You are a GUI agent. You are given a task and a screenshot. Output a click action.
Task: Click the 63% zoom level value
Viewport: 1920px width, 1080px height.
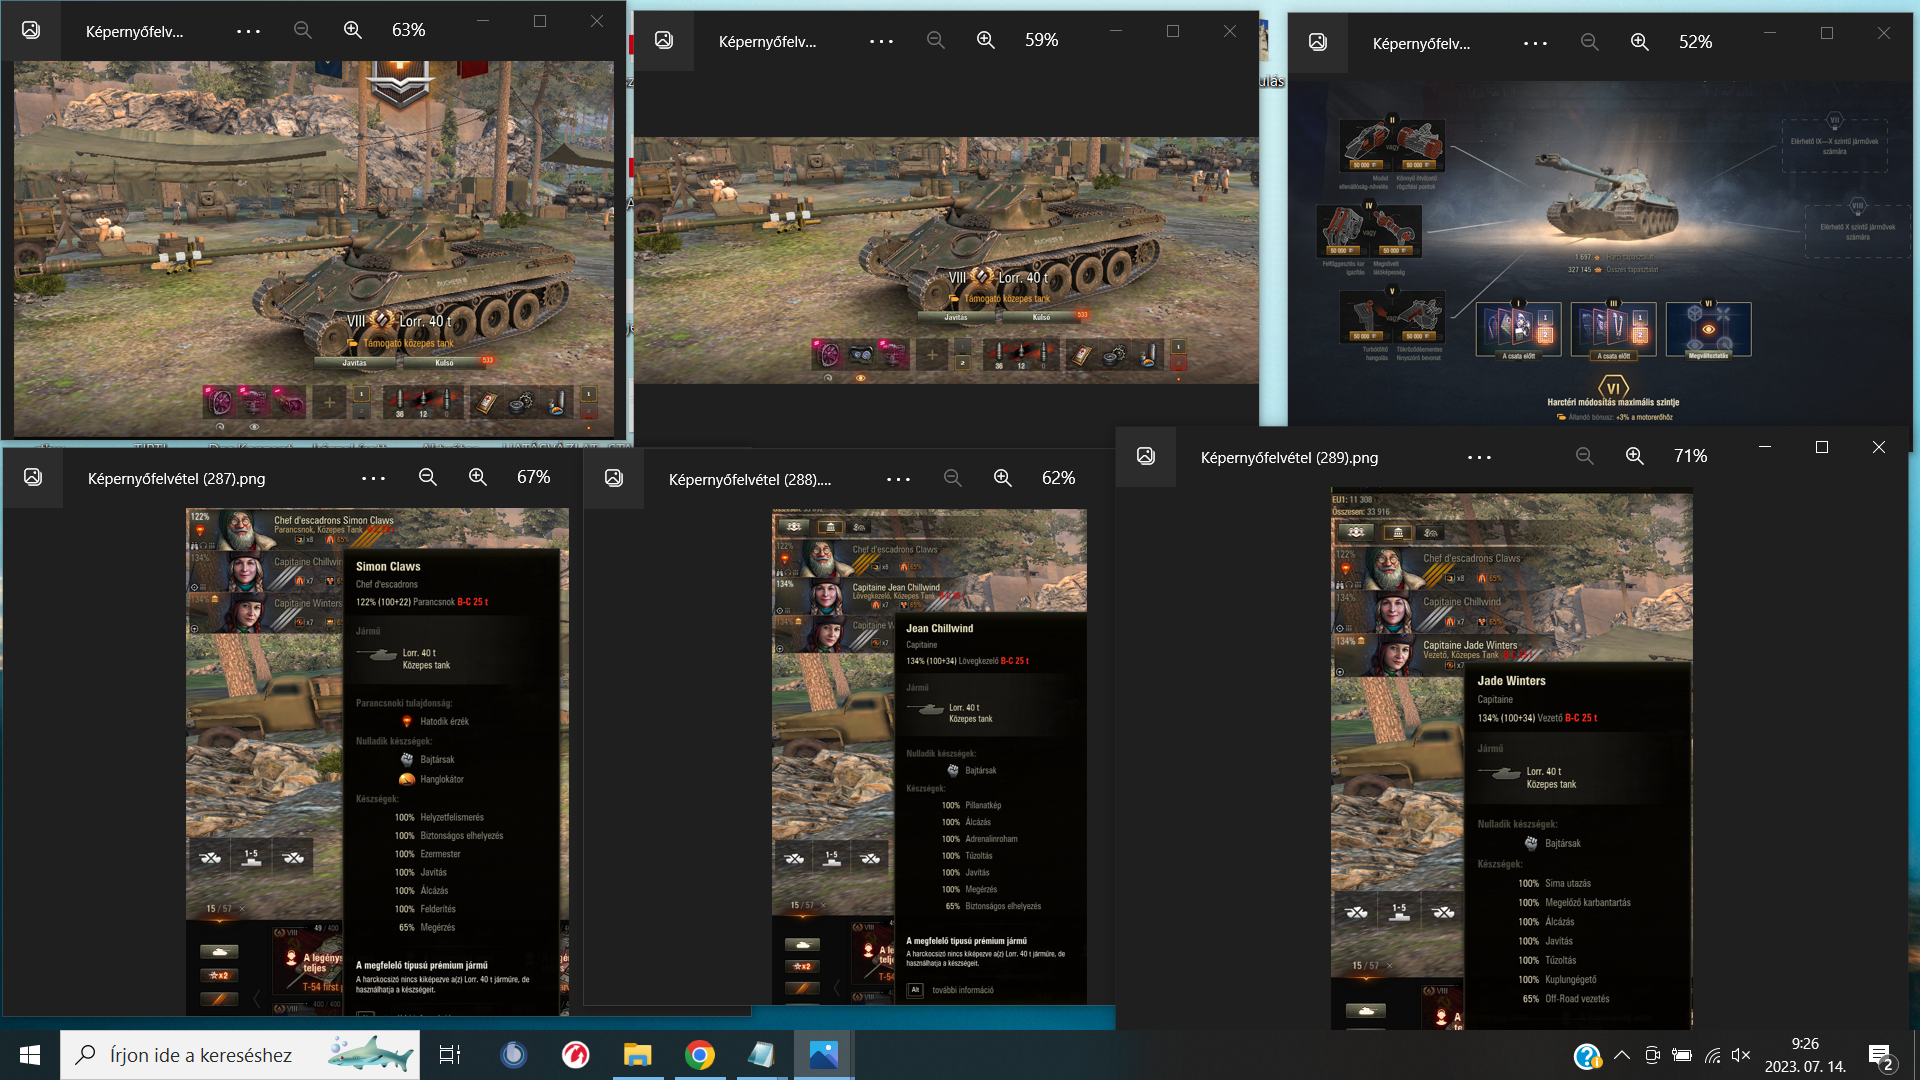click(409, 30)
